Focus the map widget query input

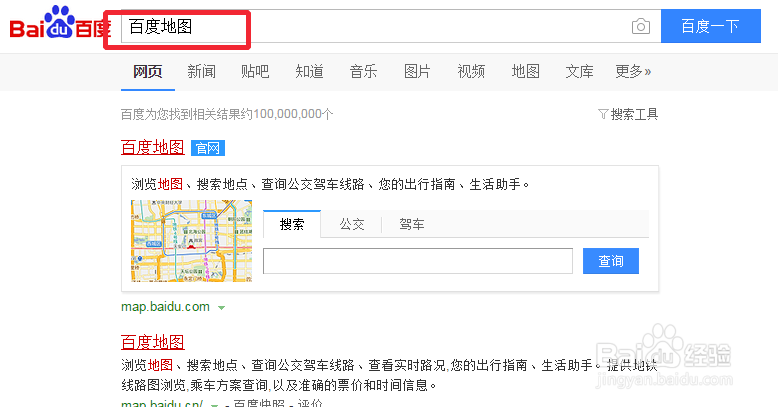(418, 261)
